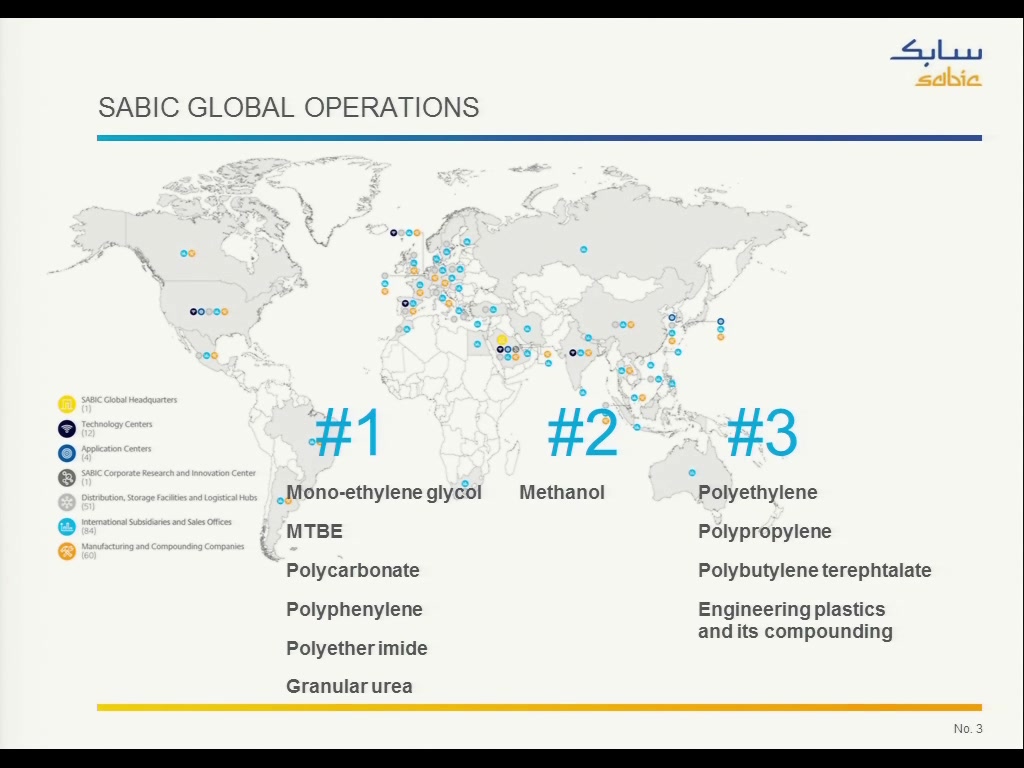The width and height of the screenshot is (1024, 768).
Task: Click the "SABIC Global Headquarters" legend label
Action: click(x=129, y=400)
